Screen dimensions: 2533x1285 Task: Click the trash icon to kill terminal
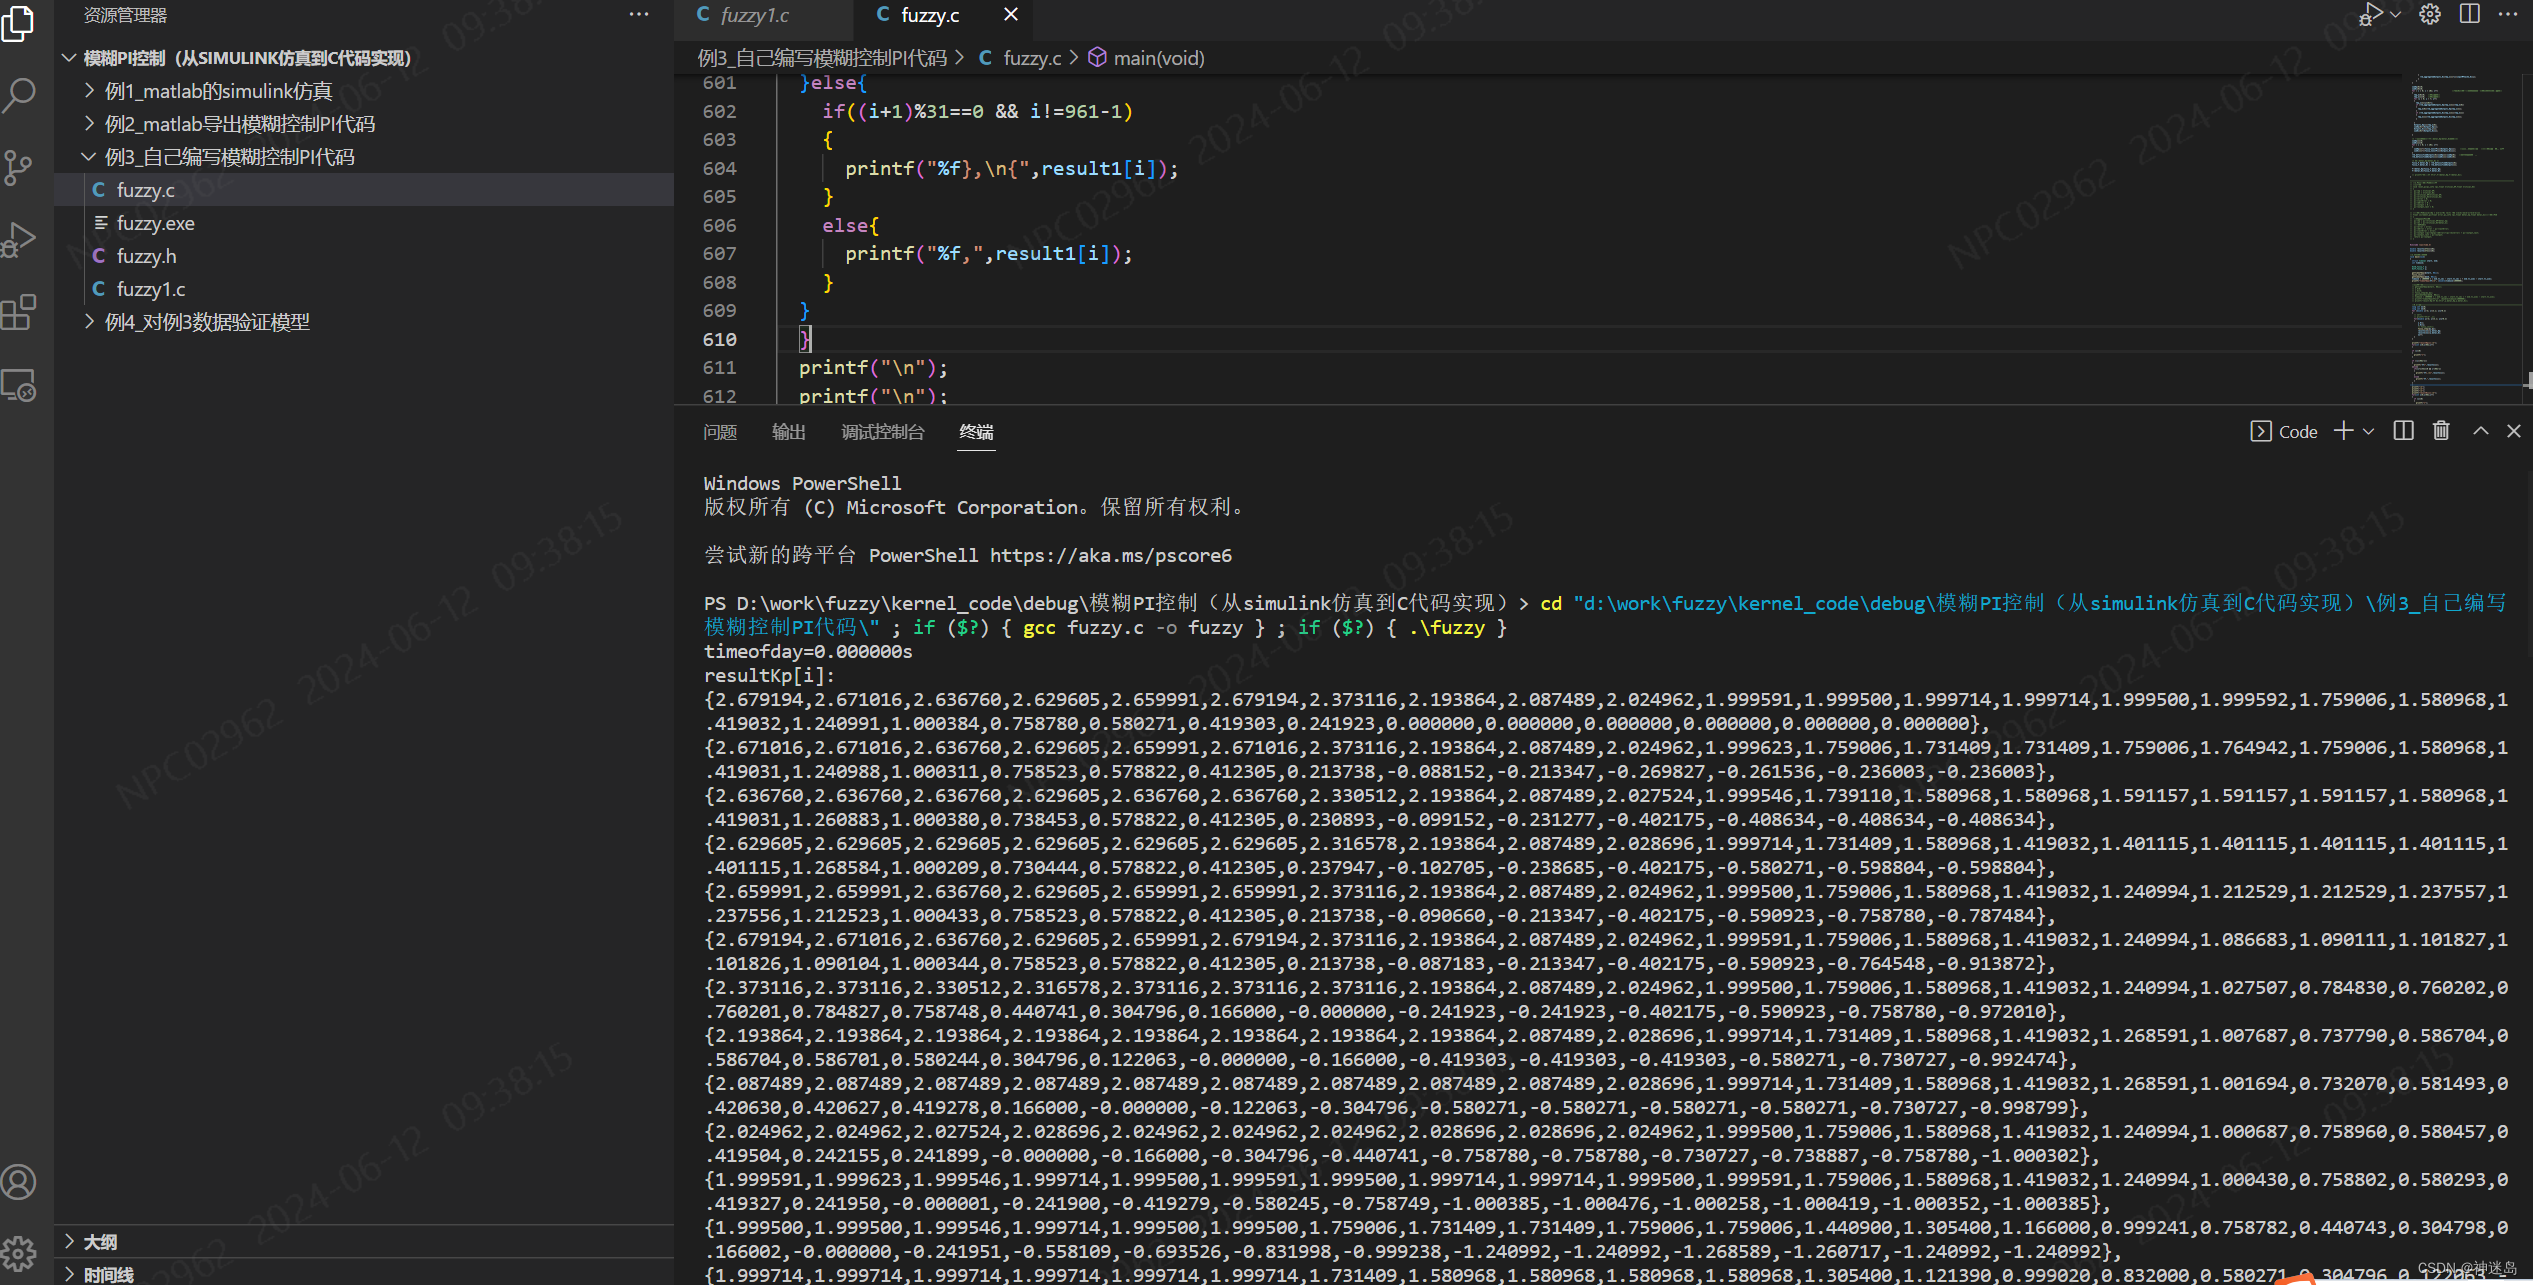click(x=2441, y=431)
